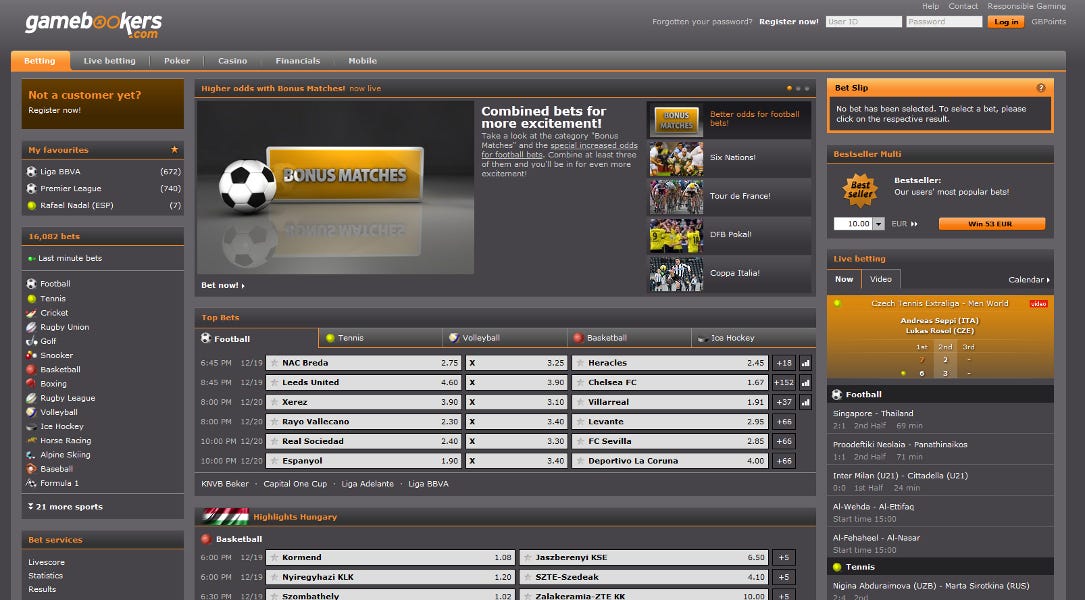Click the Snooker balls icon
Viewport: 1085px width, 600px height.
(x=31, y=355)
